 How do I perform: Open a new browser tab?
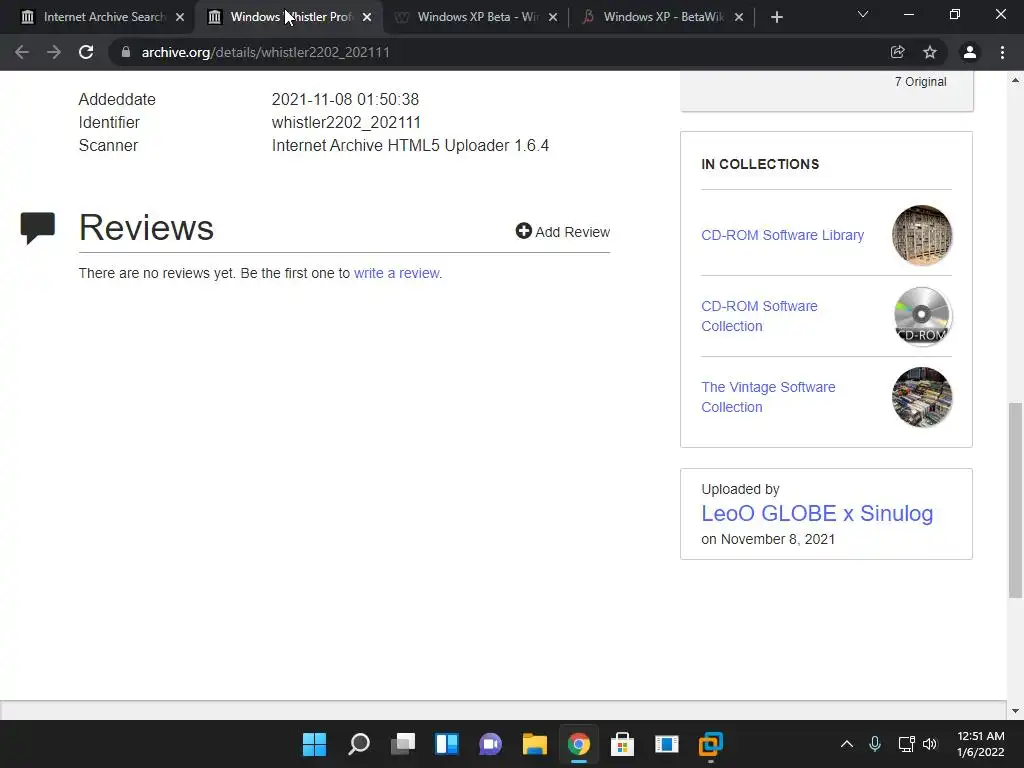[776, 18]
